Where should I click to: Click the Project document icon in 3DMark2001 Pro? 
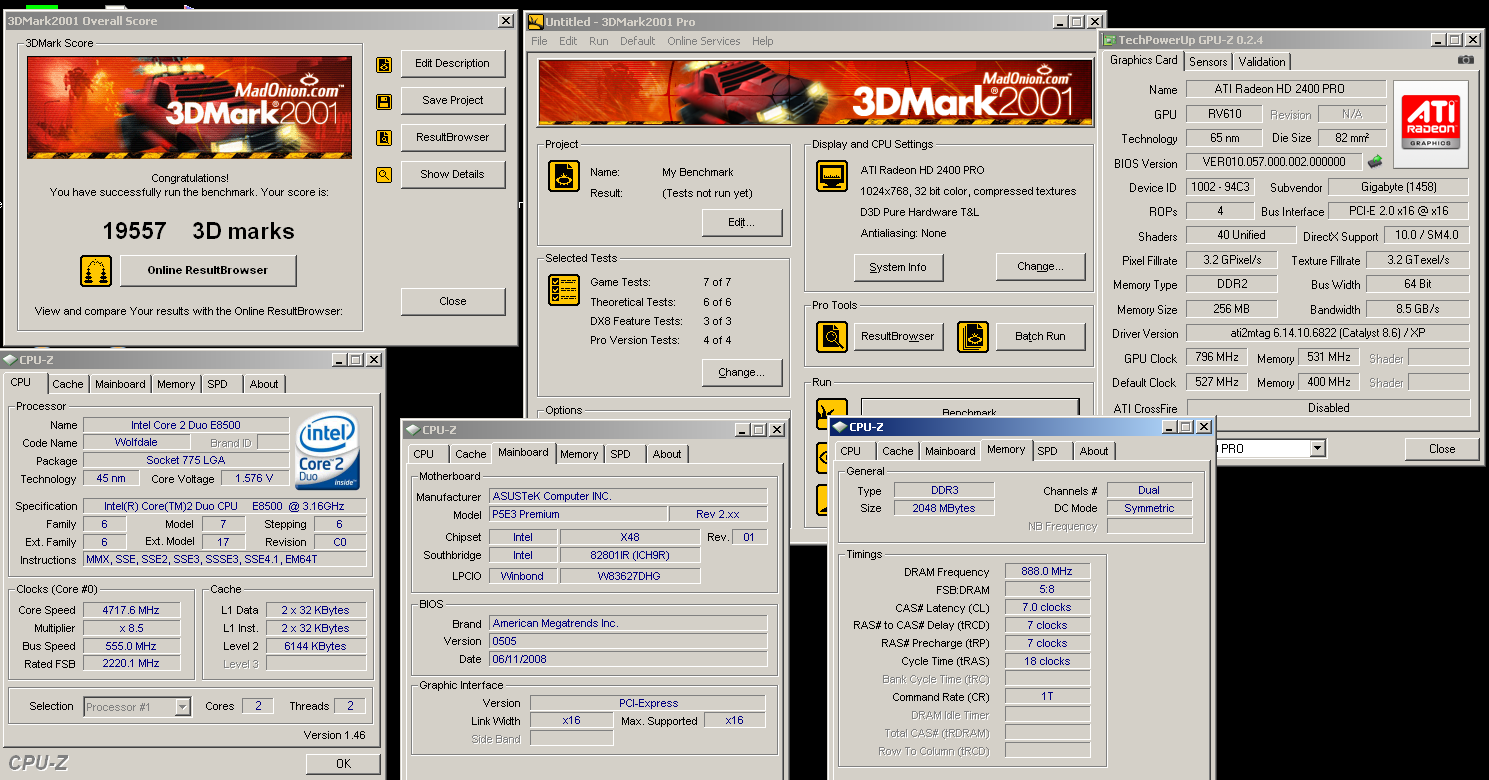coord(564,176)
